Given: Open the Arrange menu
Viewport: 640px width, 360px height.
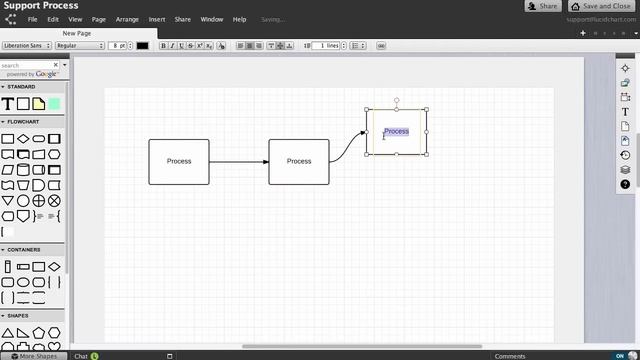Looking at the screenshot, I should 127,19.
